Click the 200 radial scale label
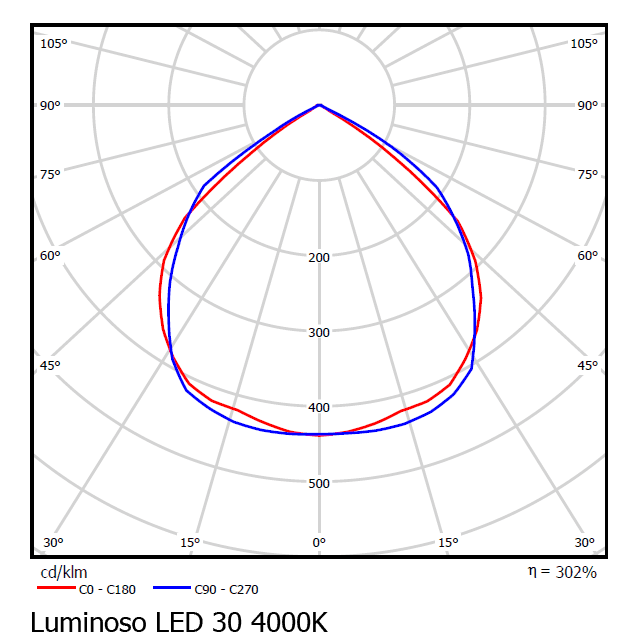 (319, 258)
